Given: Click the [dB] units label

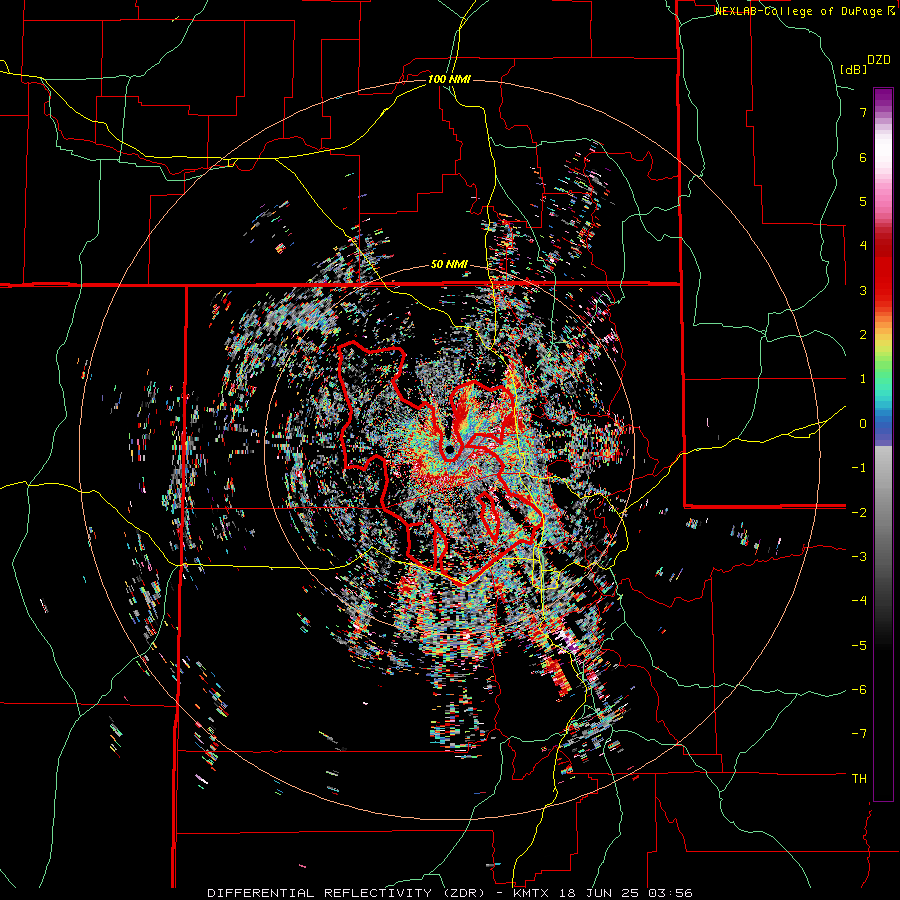Looking at the screenshot, I should tap(853, 69).
